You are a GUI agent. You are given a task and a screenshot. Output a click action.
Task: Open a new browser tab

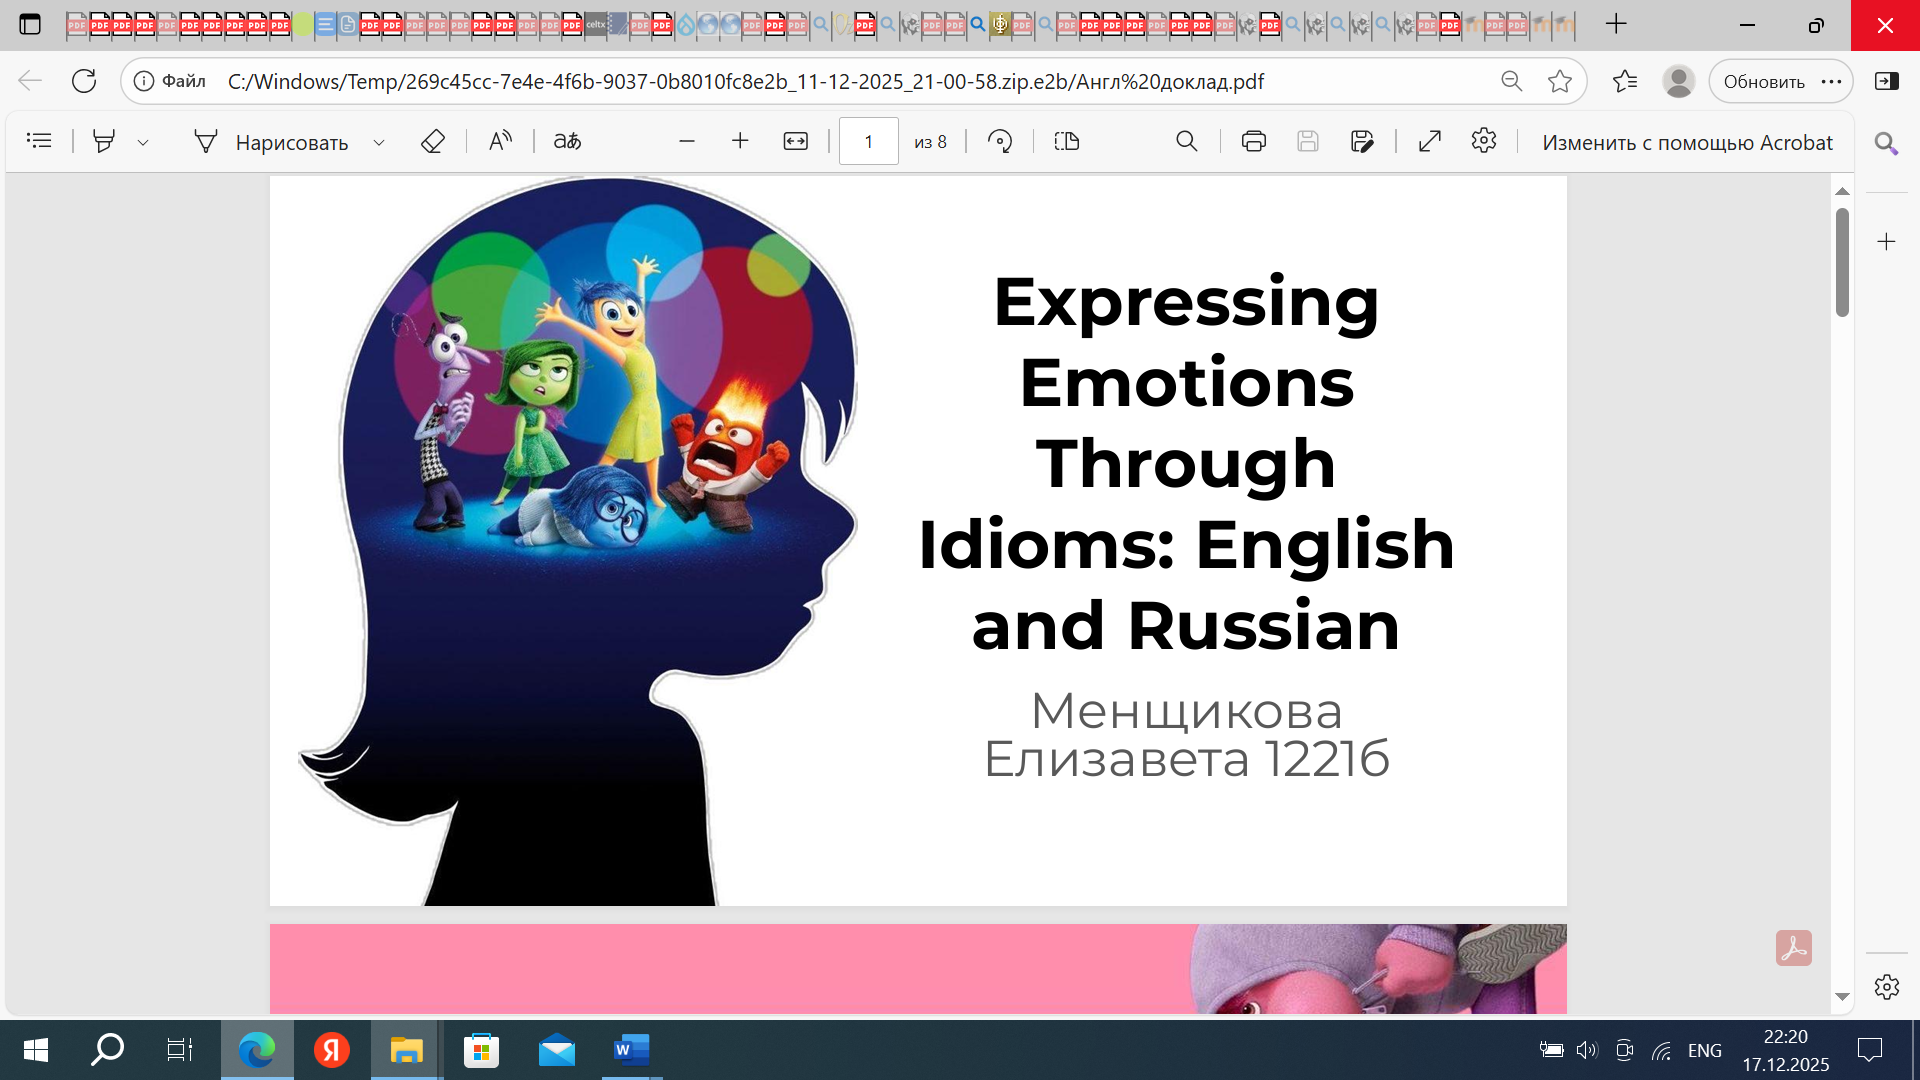click(x=1616, y=24)
